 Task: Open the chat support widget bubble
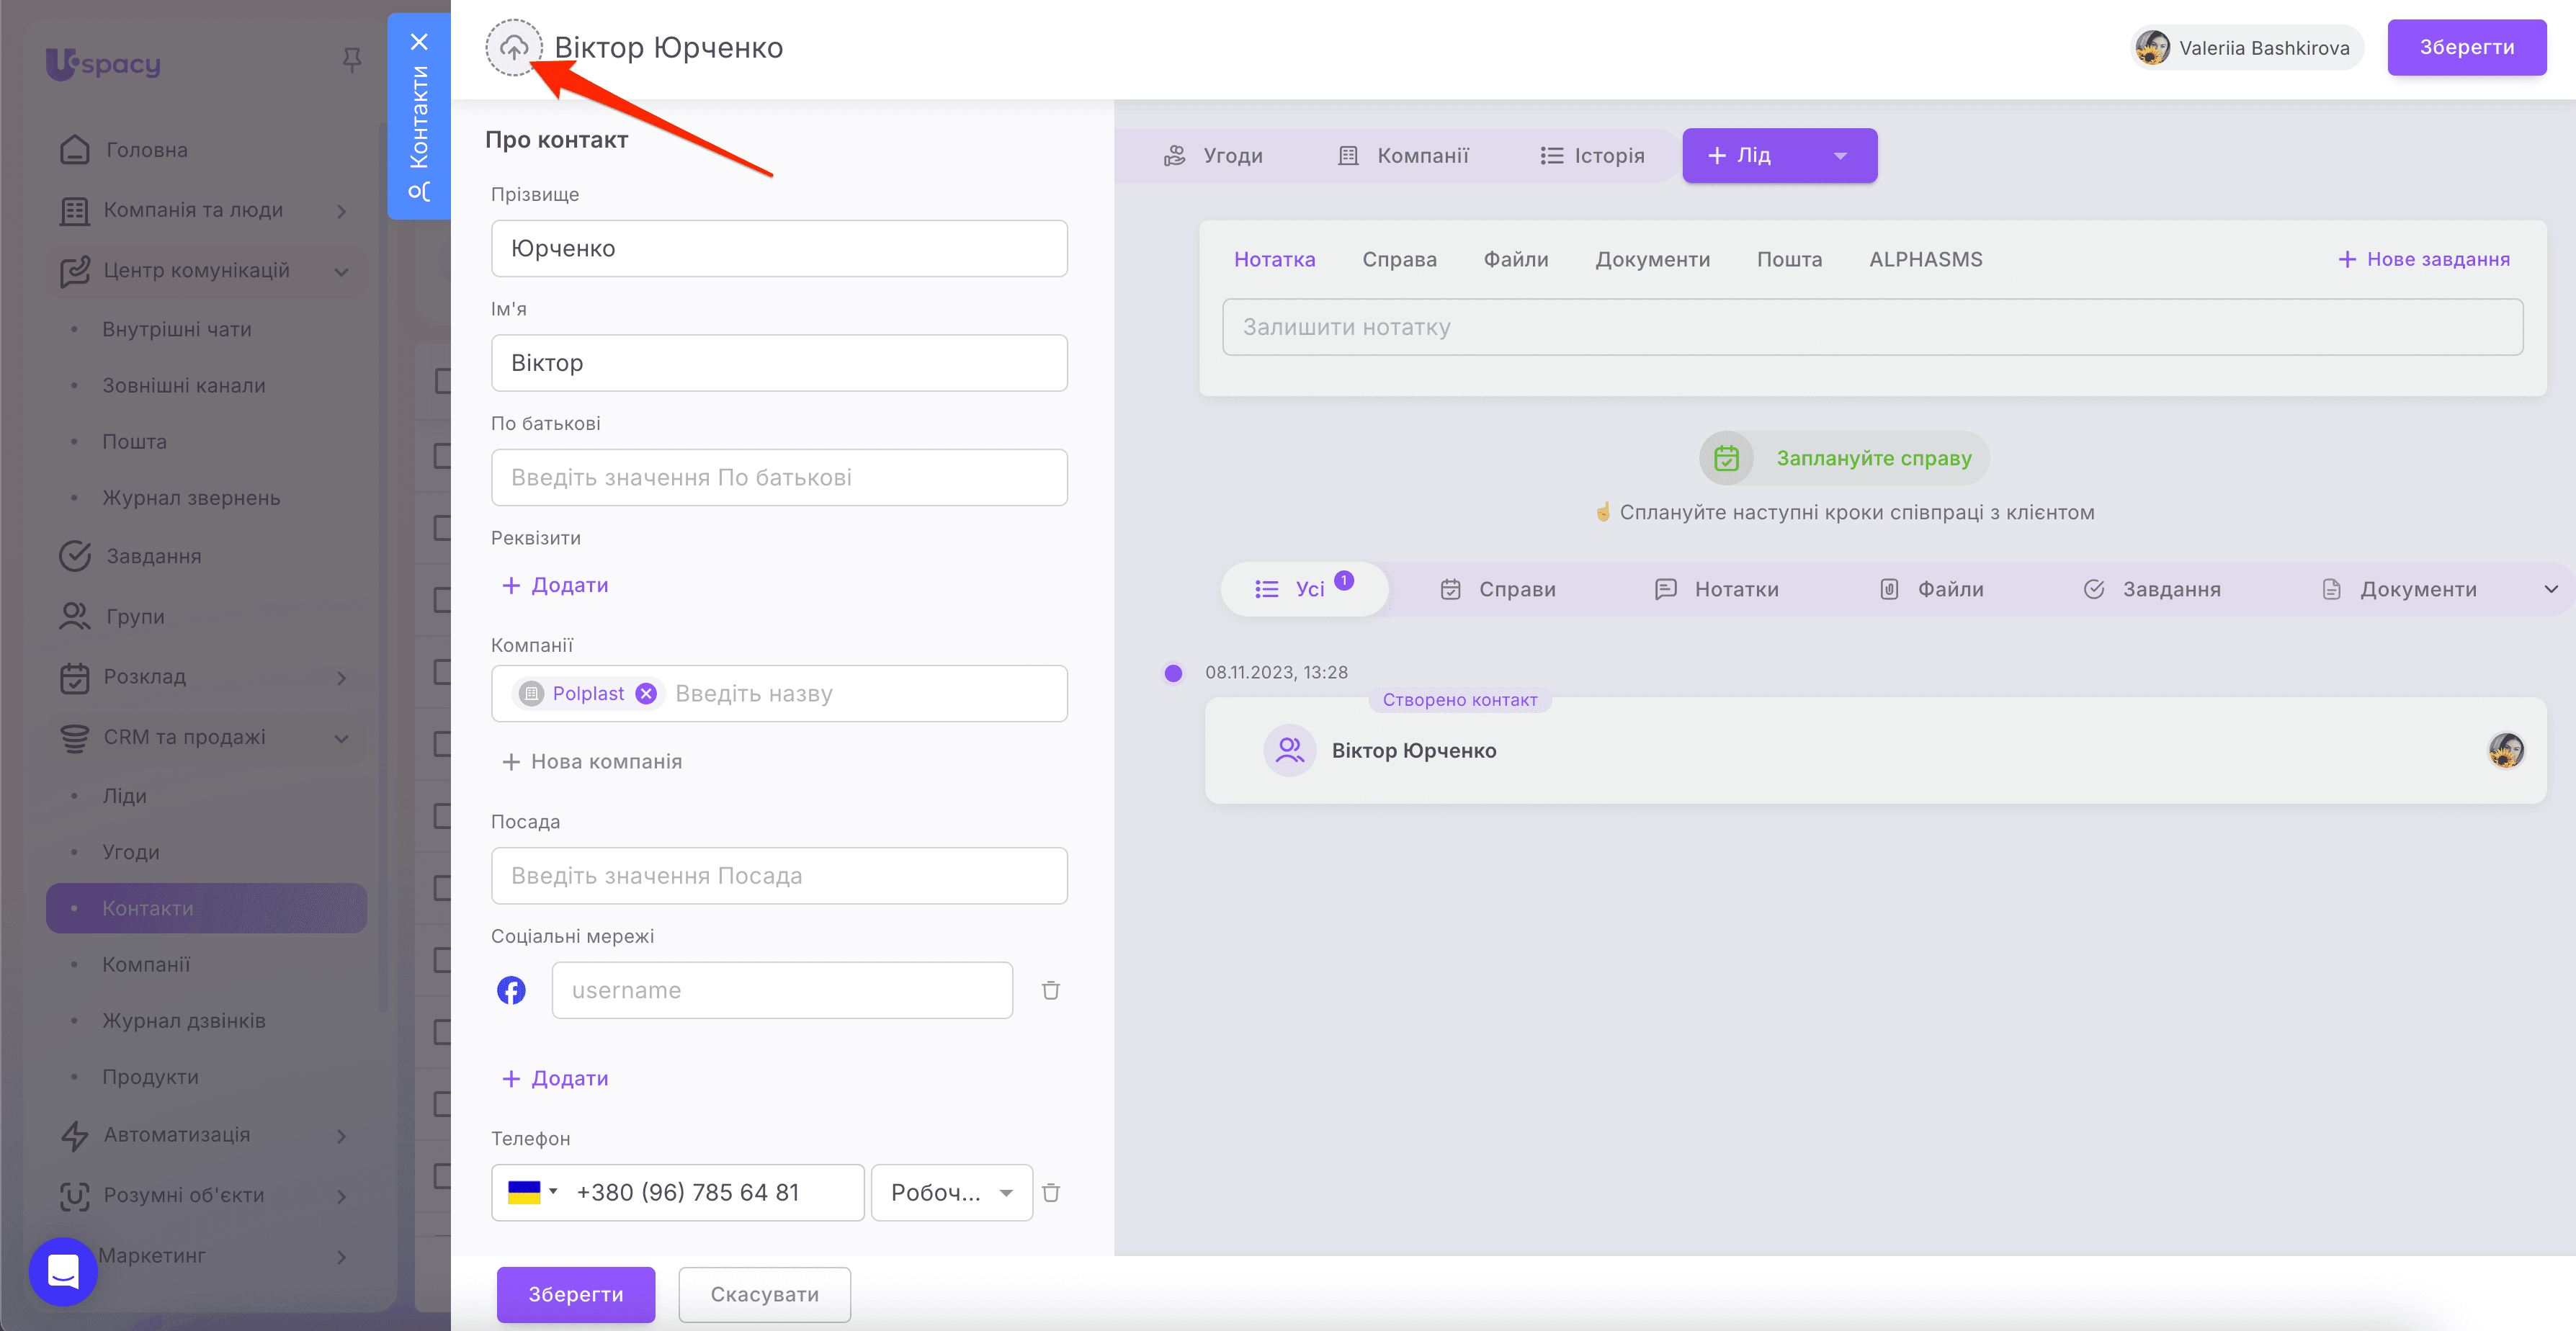[x=63, y=1271]
